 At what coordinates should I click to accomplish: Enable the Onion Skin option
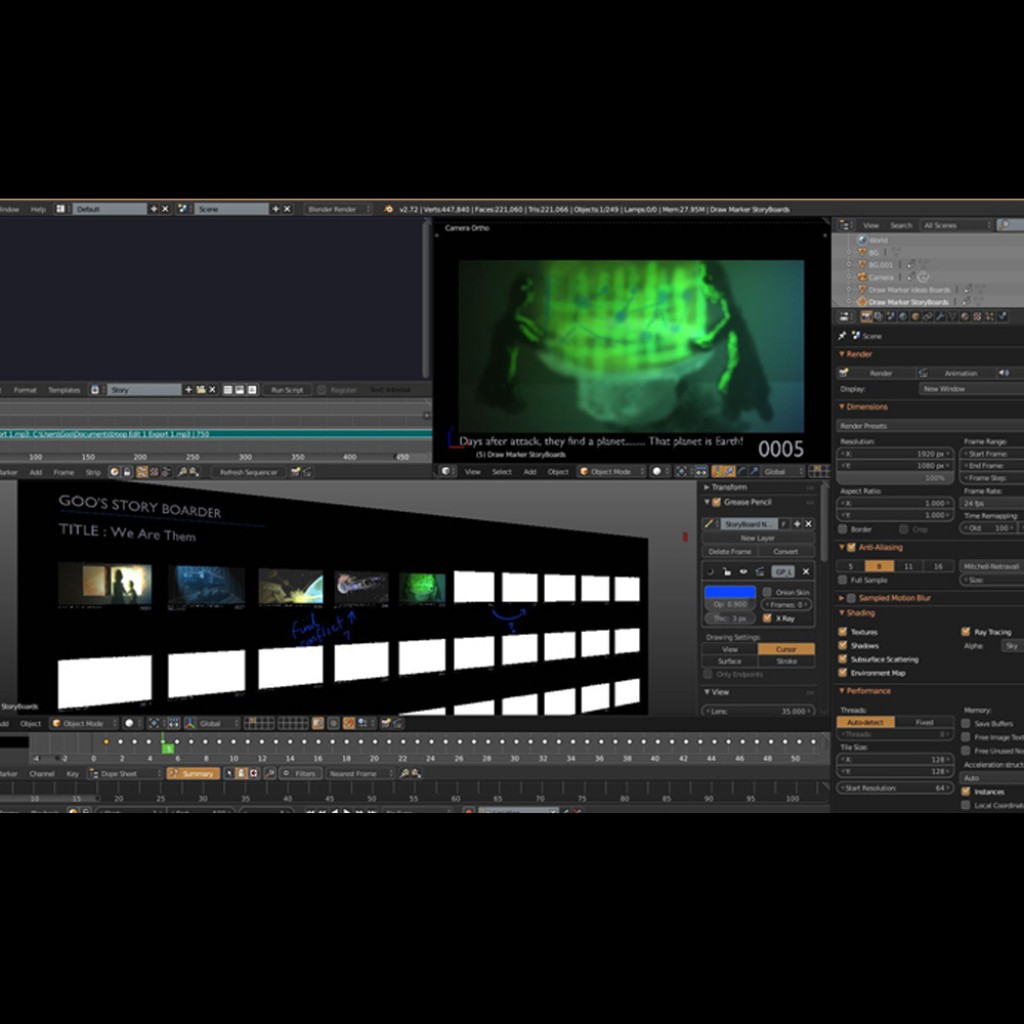768,592
